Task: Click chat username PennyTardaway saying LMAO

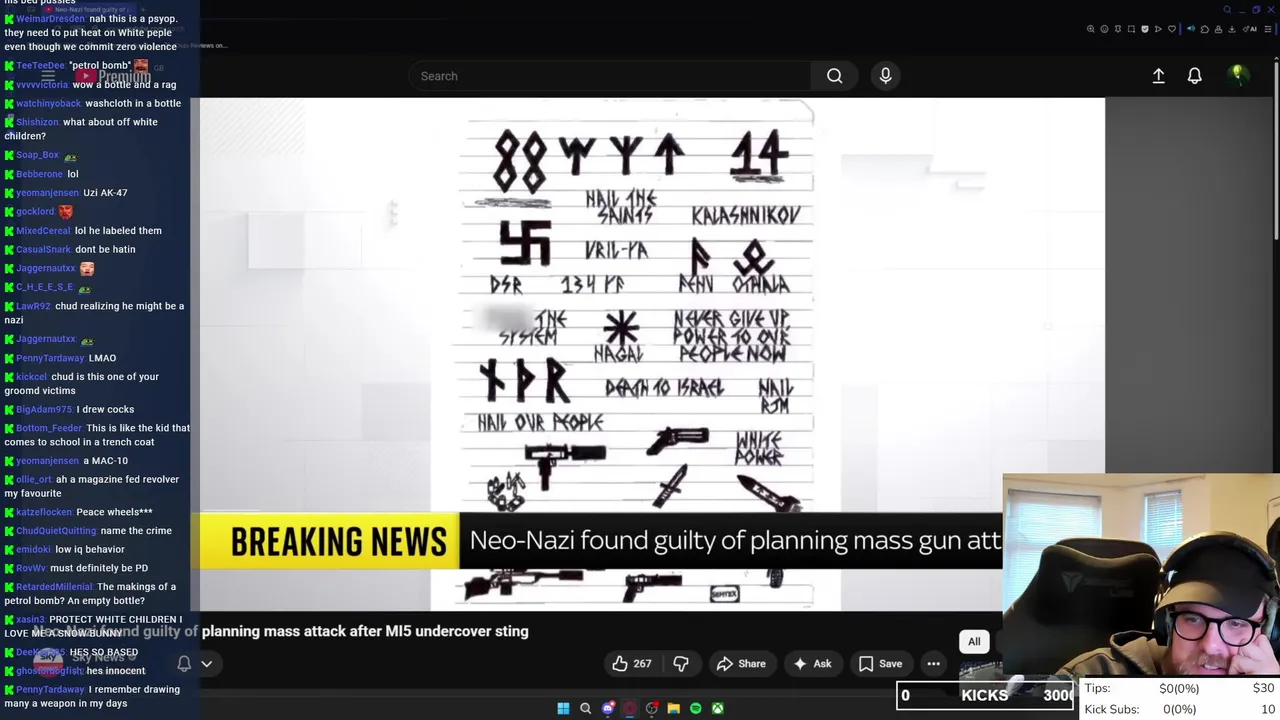Action: (x=50, y=358)
